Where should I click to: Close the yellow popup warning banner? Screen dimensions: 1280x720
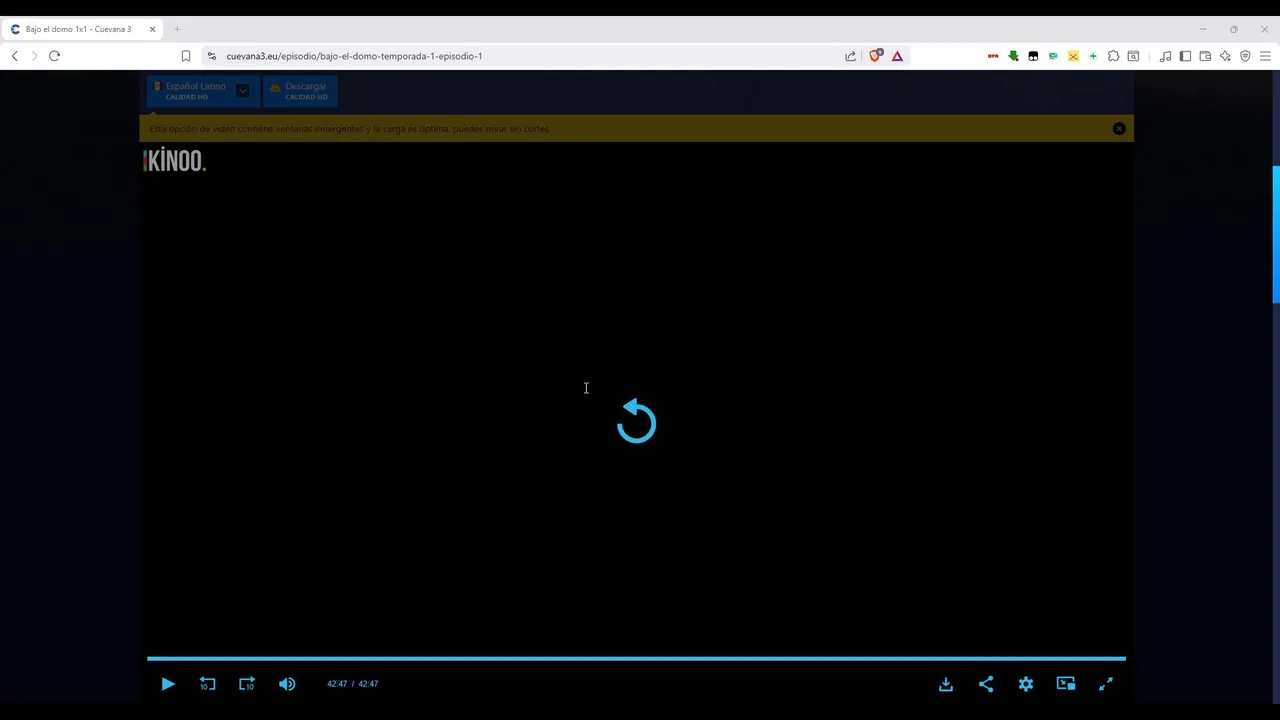(1119, 128)
